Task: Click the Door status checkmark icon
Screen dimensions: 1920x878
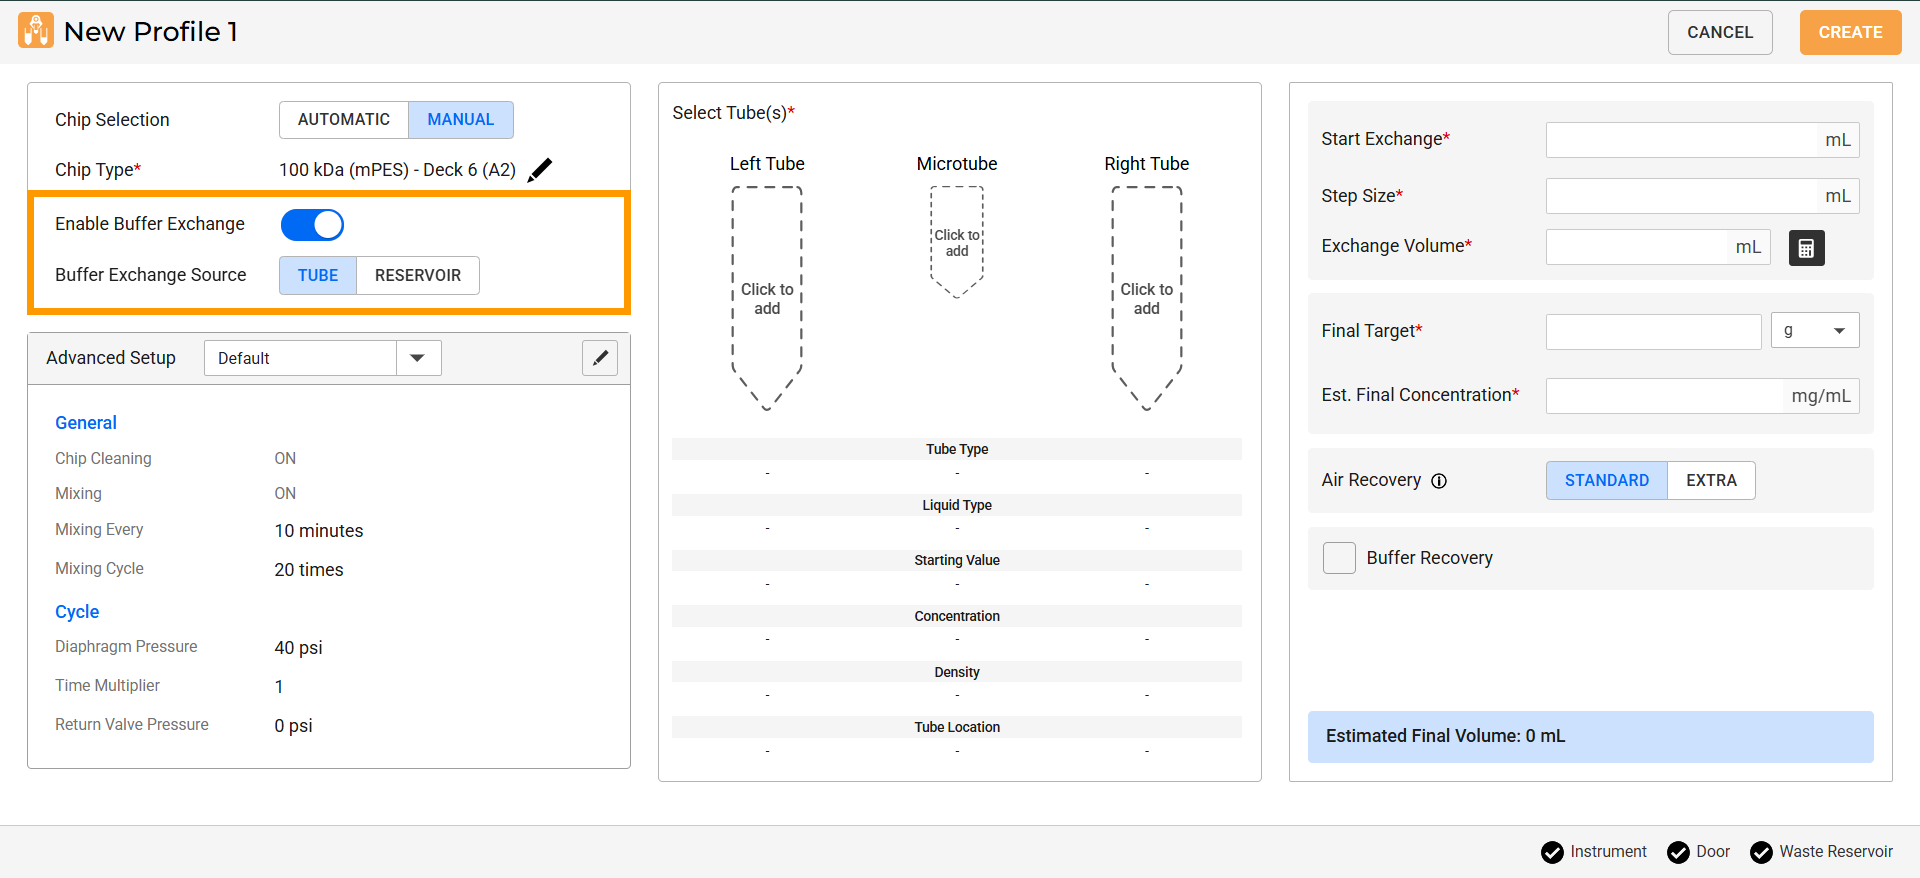Action: (x=1678, y=852)
